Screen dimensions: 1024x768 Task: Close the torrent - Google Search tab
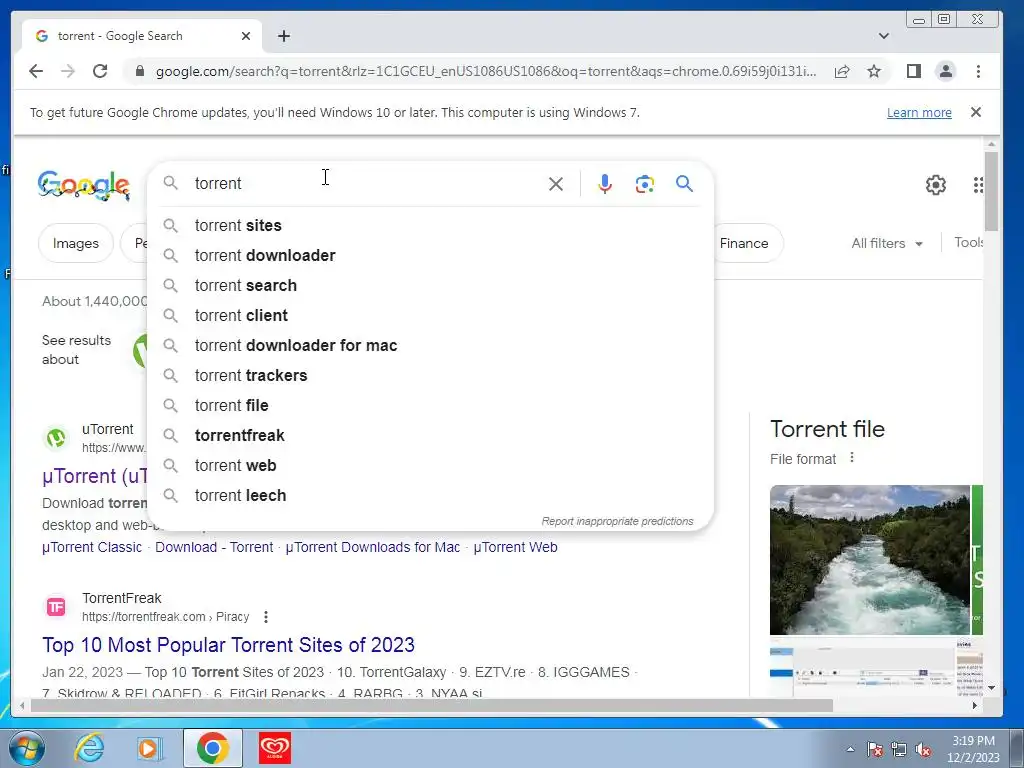[x=246, y=36]
